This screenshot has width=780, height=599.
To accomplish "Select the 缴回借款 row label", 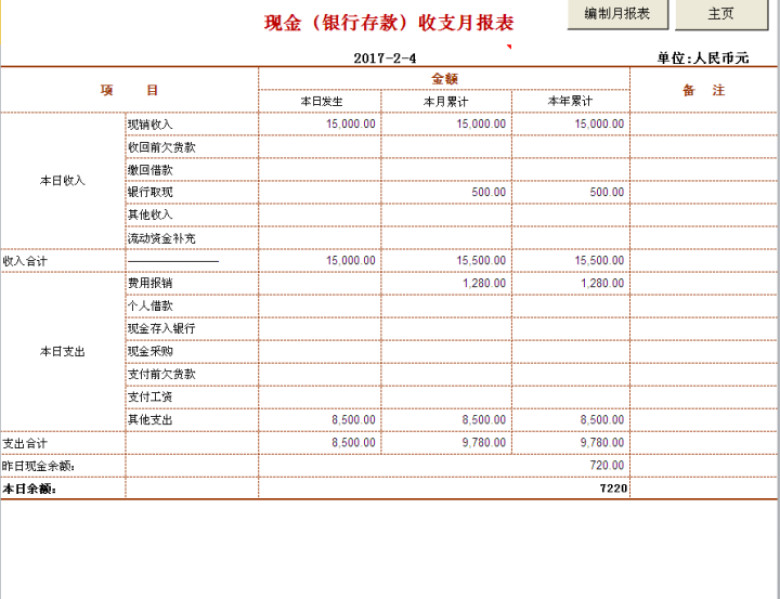I will pos(150,170).
